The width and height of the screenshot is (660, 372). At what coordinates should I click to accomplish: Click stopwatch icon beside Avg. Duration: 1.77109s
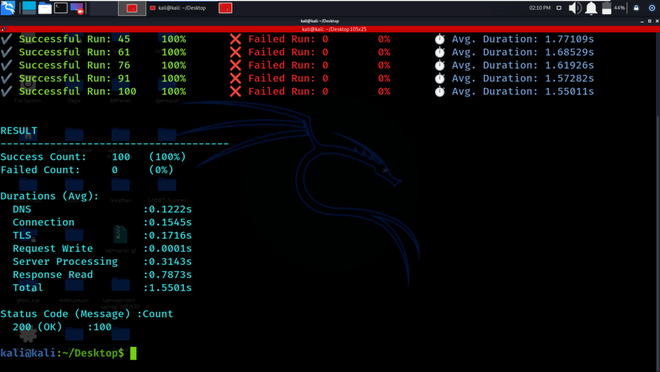coord(439,39)
